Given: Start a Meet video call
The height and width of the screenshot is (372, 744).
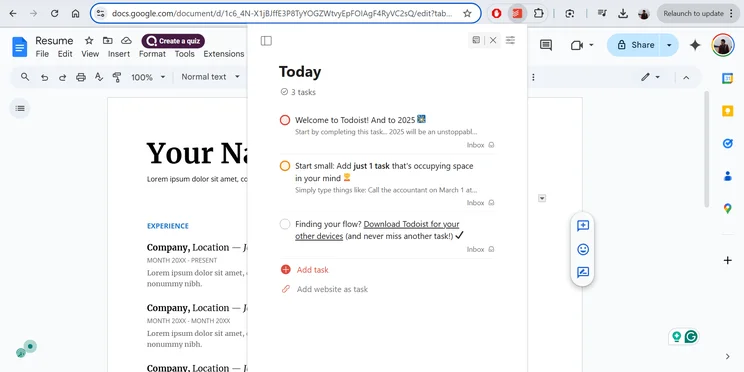Looking at the screenshot, I should [x=577, y=45].
